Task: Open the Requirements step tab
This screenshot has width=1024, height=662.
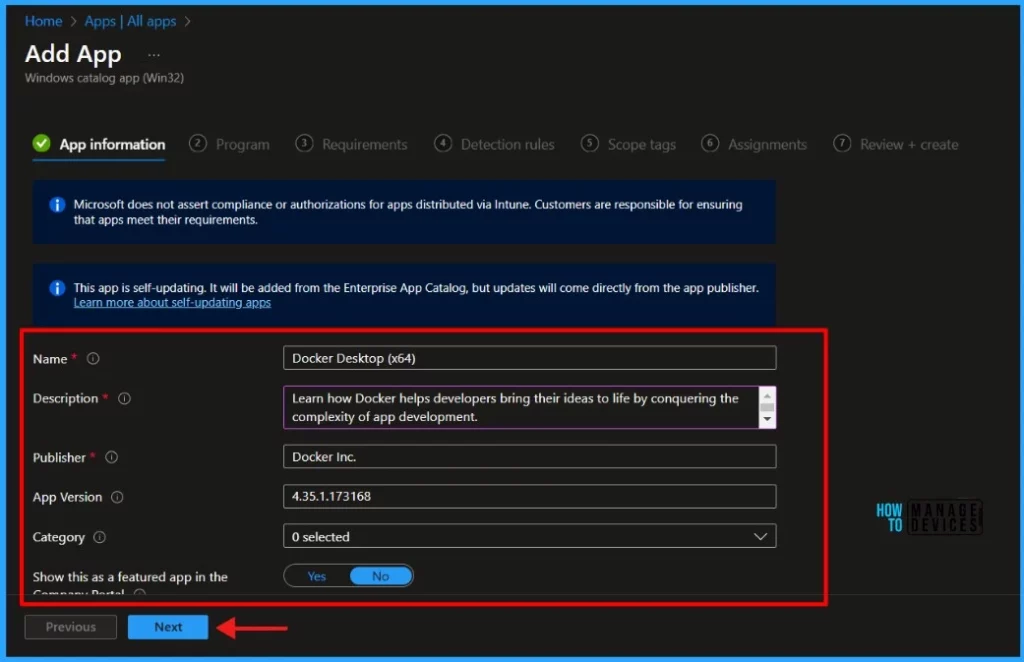Action: (351, 144)
